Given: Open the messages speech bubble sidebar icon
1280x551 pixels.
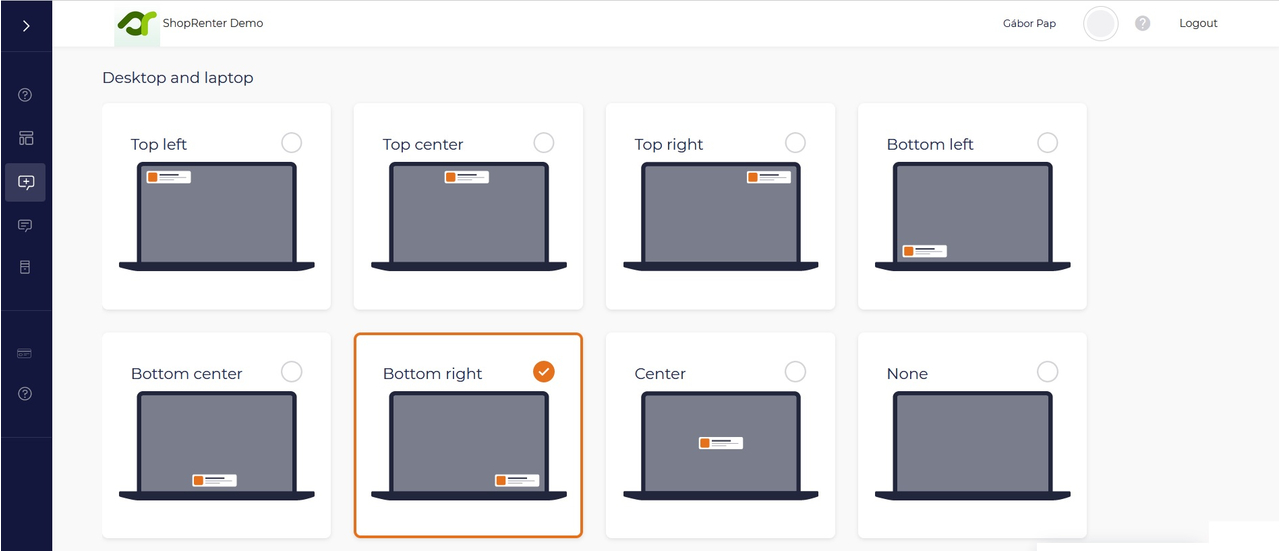Looking at the screenshot, I should pyautogui.click(x=26, y=226).
